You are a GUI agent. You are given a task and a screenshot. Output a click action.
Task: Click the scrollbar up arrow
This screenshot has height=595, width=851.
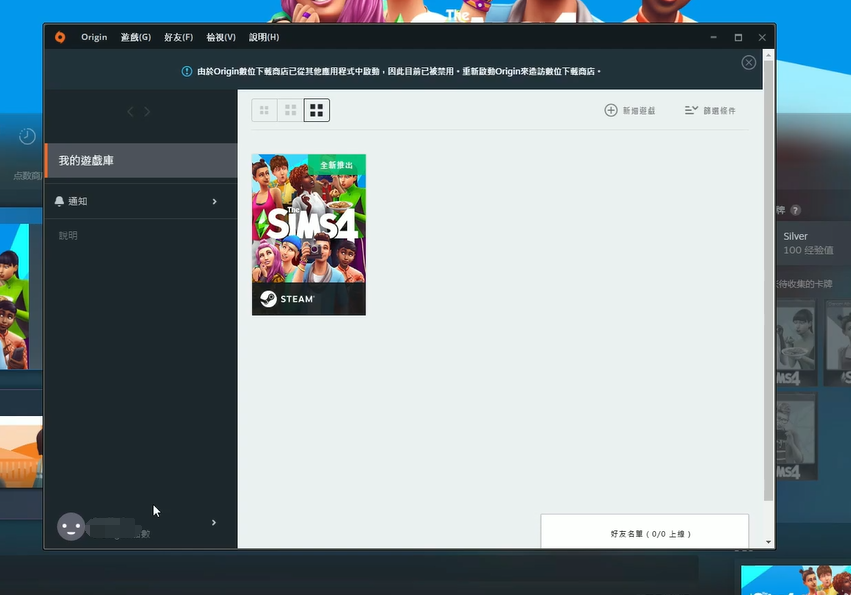pos(768,55)
